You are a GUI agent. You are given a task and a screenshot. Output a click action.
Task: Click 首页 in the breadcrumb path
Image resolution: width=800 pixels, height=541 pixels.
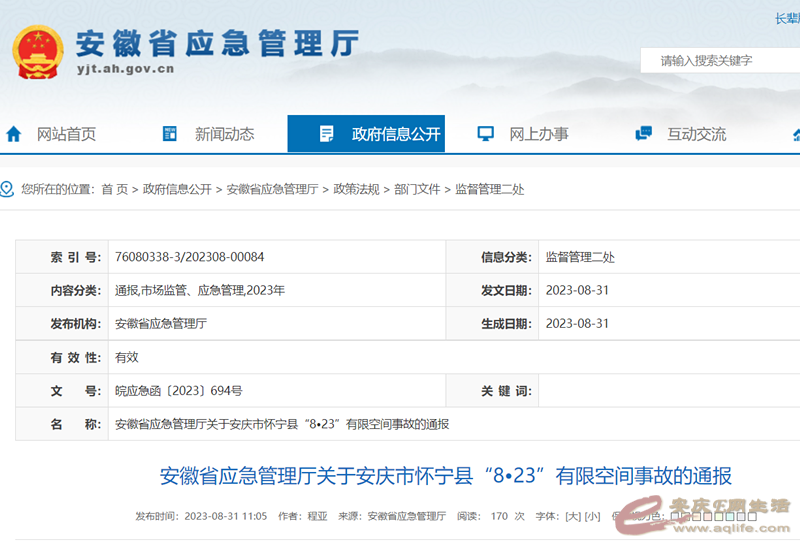114,189
